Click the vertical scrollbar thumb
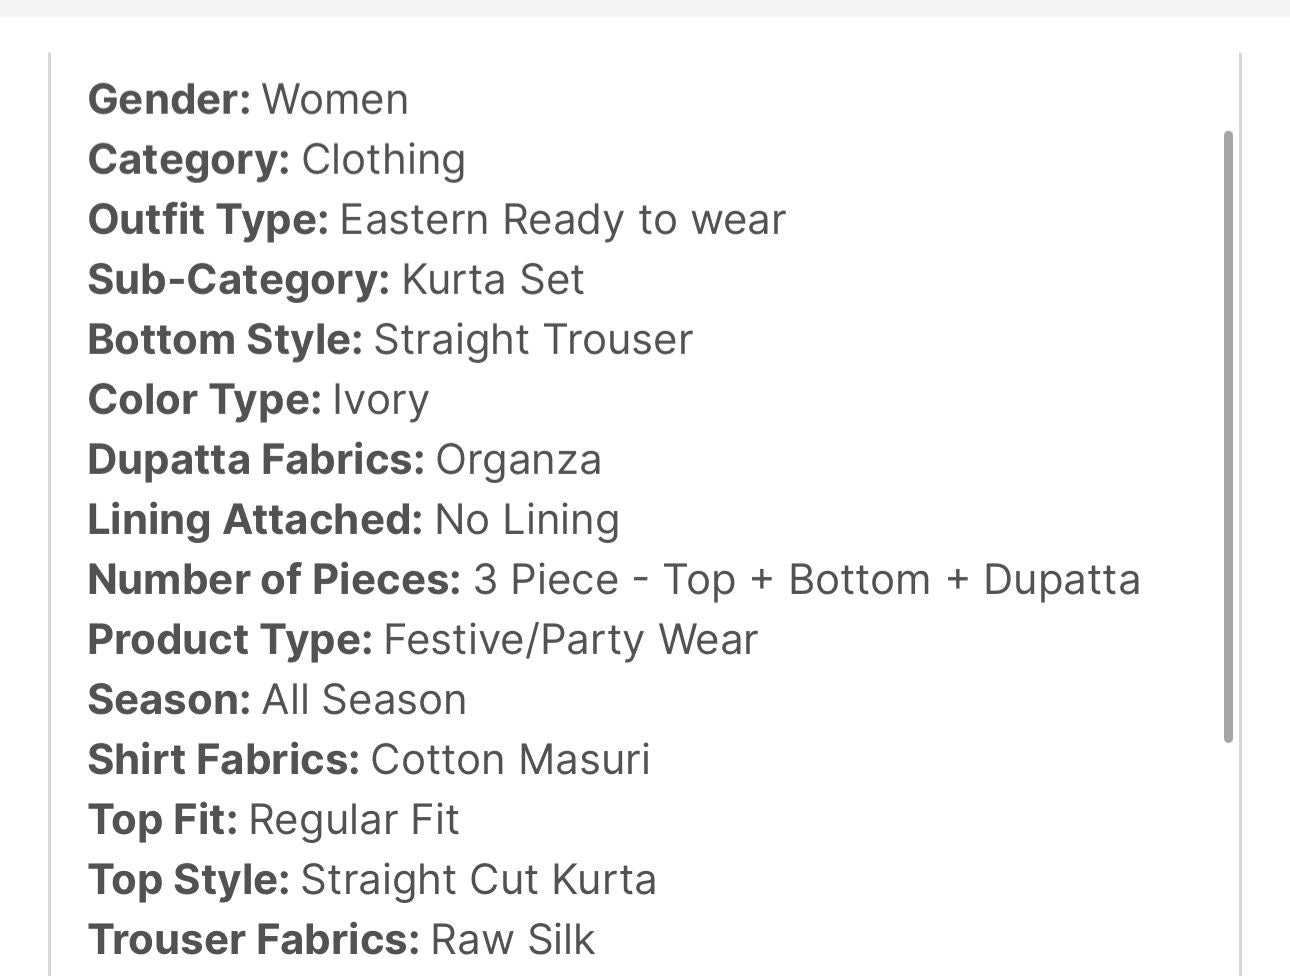This screenshot has height=976, width=1290. point(1228,436)
